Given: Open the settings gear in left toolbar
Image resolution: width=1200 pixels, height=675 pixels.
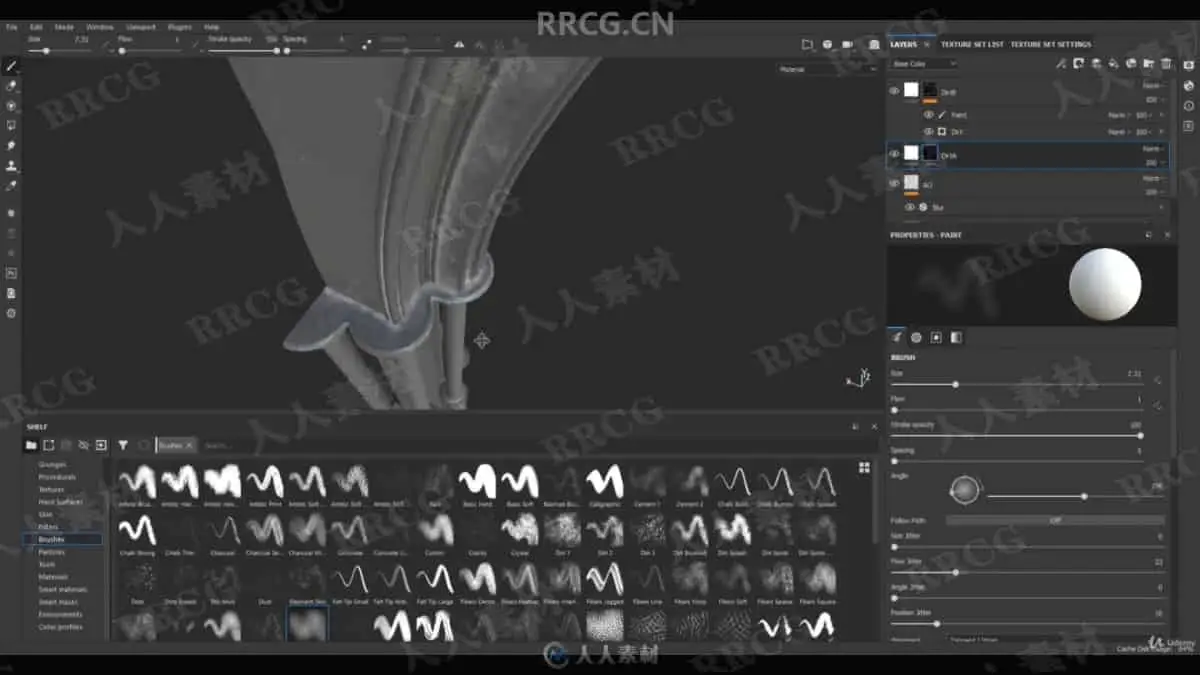Looking at the screenshot, I should click(11, 313).
